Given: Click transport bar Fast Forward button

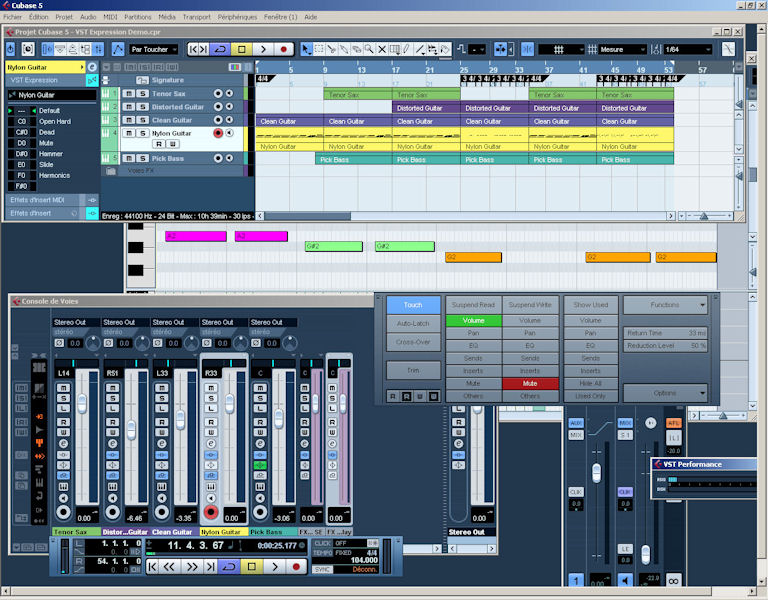Looking at the screenshot, I should pos(192,567).
